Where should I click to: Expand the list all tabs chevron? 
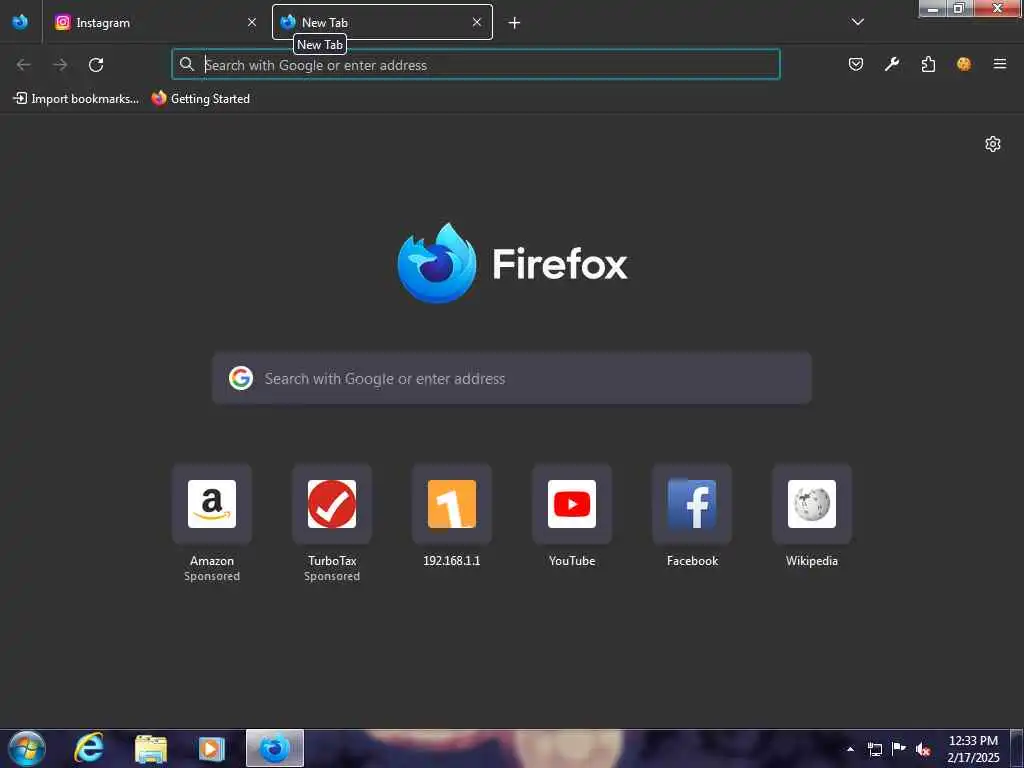[x=858, y=22]
